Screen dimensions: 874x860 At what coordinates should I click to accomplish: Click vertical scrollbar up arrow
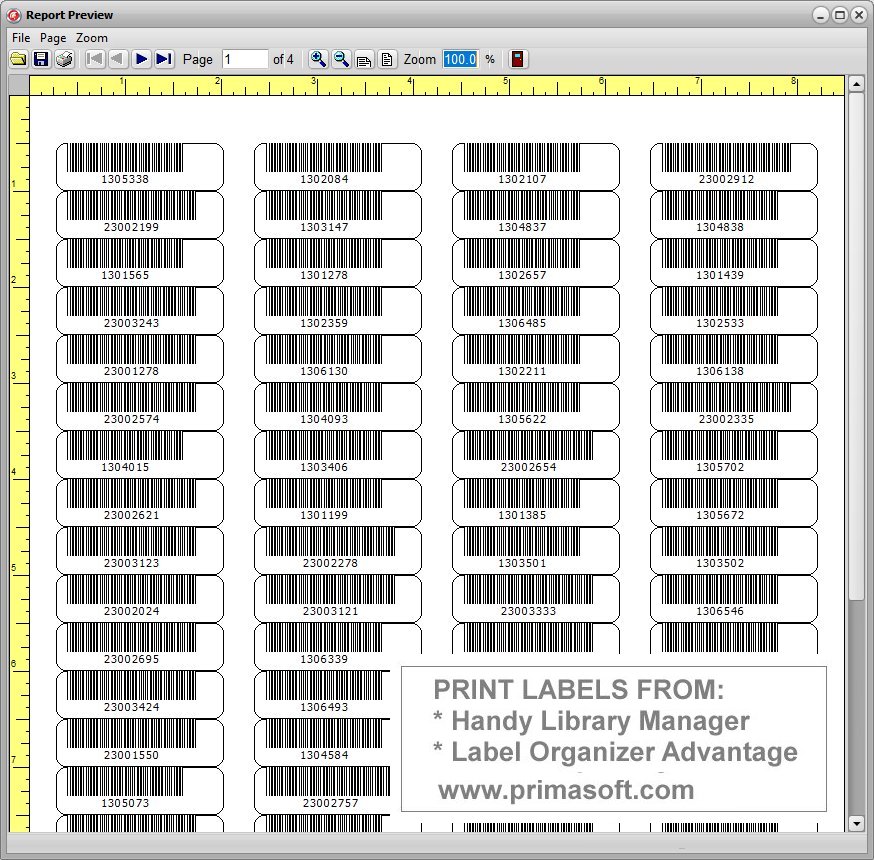click(x=856, y=84)
